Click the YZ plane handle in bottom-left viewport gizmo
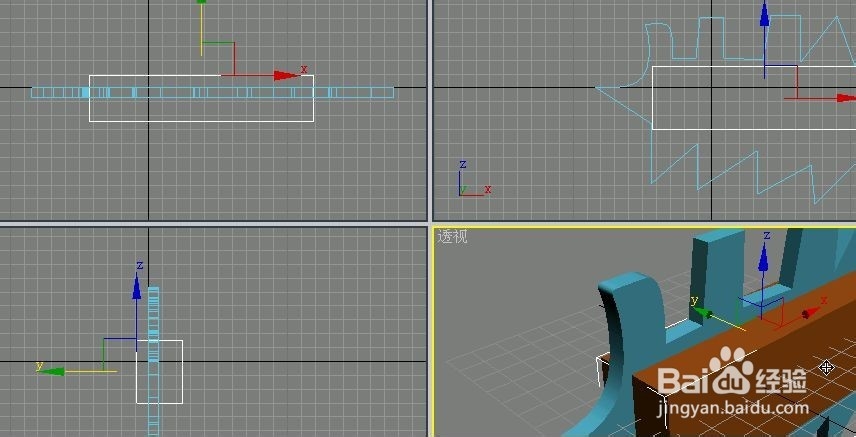 tap(120, 355)
